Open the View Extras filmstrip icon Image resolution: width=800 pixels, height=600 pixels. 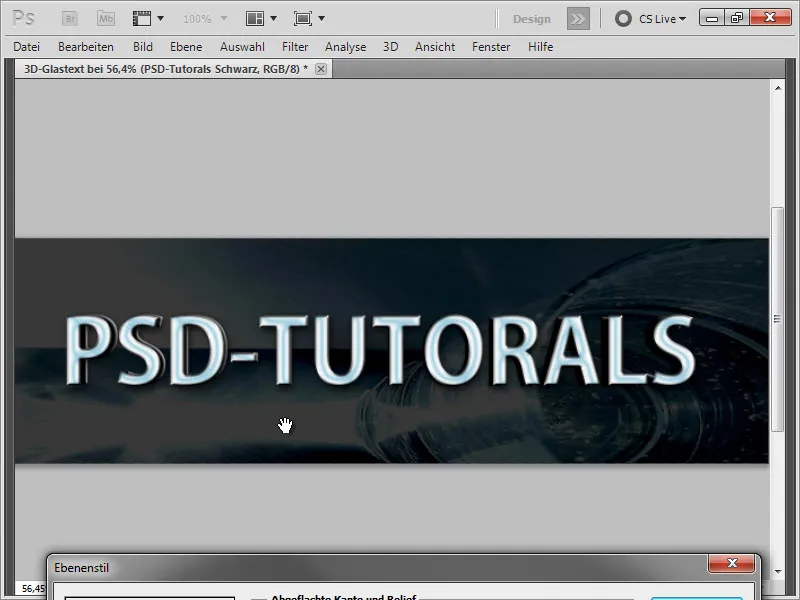pyautogui.click(x=142, y=19)
